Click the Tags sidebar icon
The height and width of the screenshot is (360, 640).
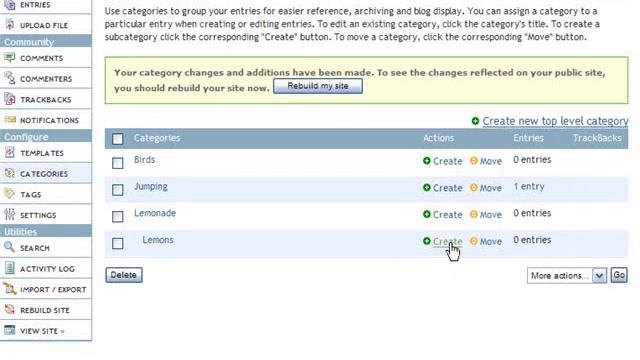tap(10, 194)
